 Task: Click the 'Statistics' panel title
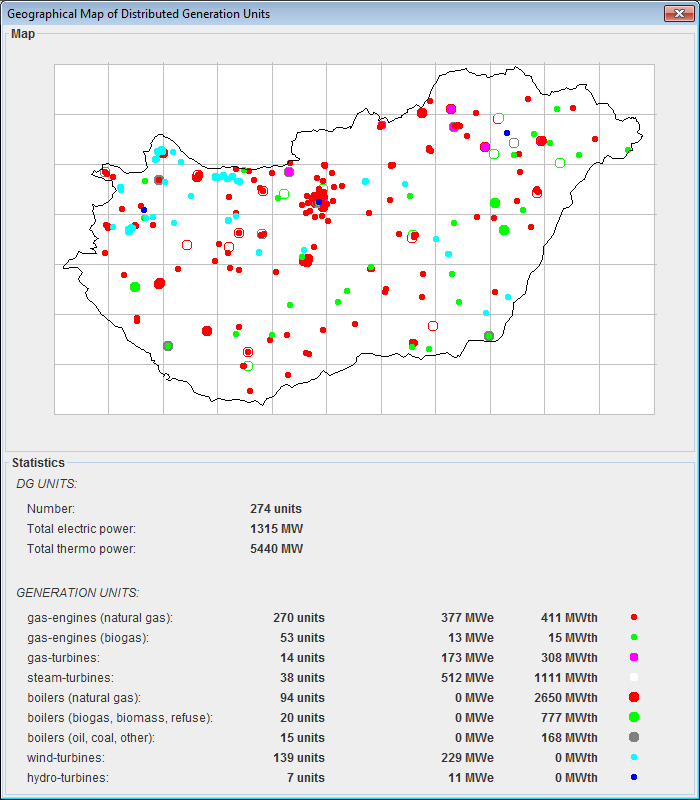pyautogui.click(x=38, y=463)
